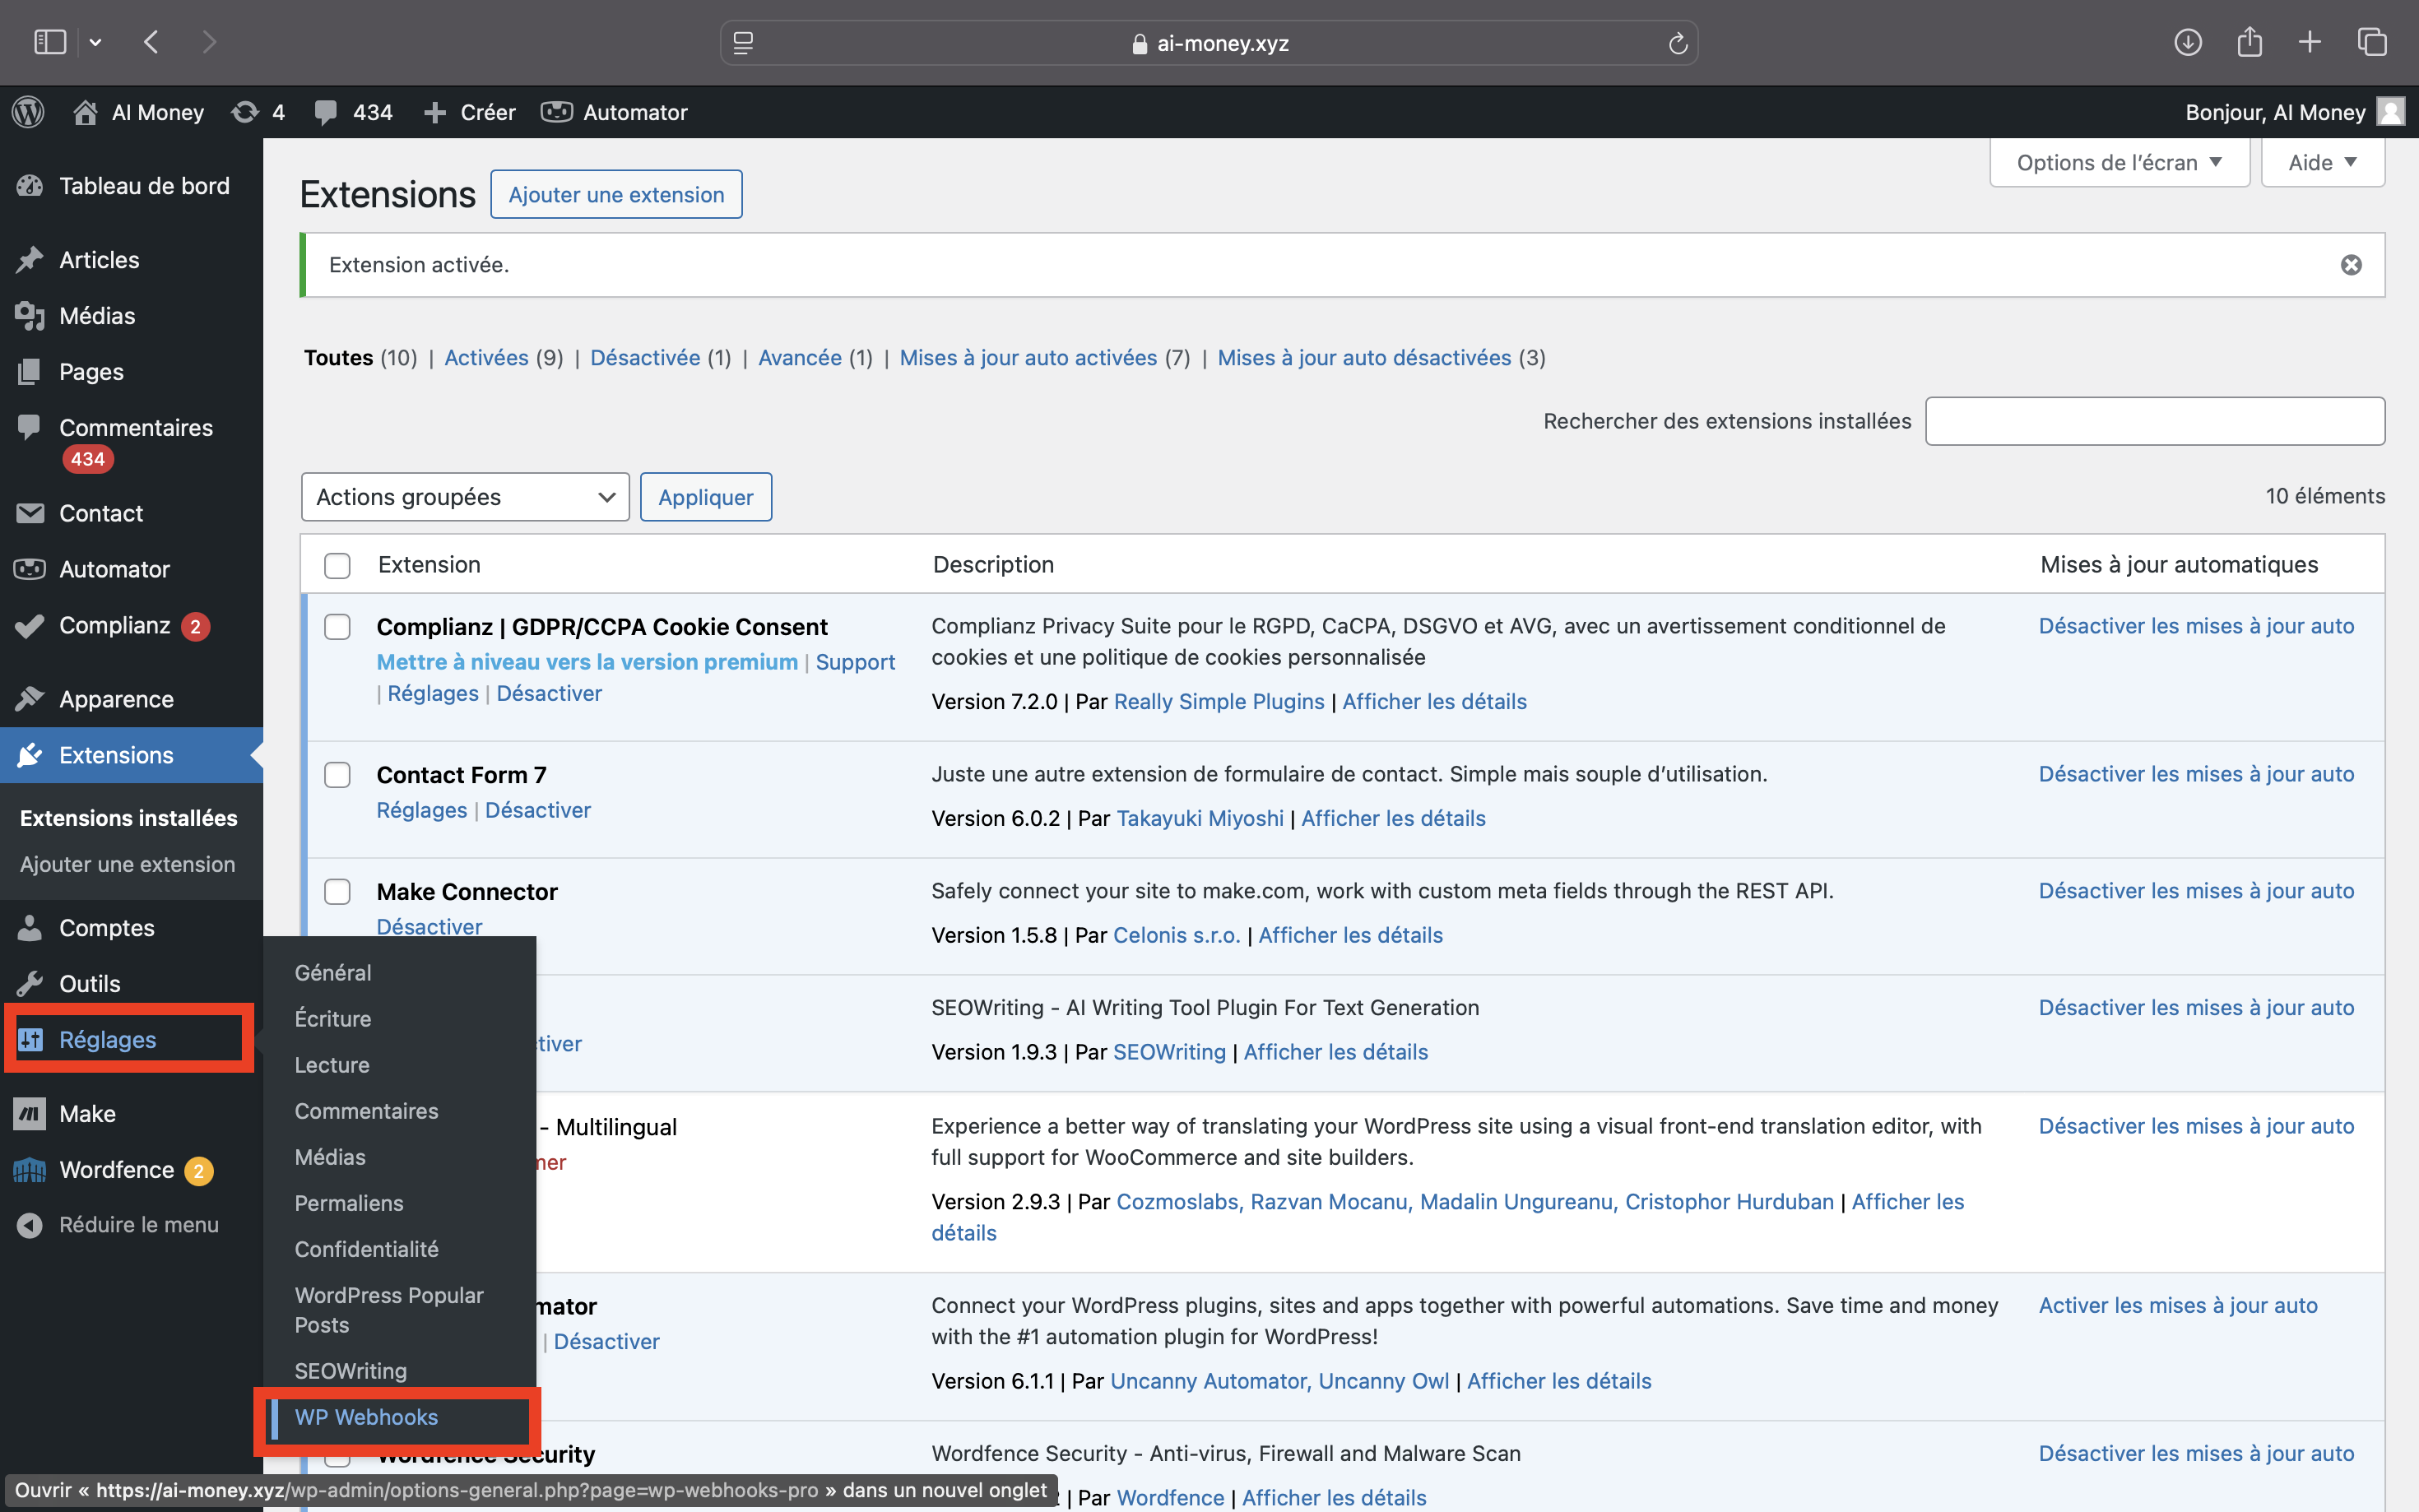Go to Tableau de bord
This screenshot has height=1512, width=2419.
click(x=131, y=186)
